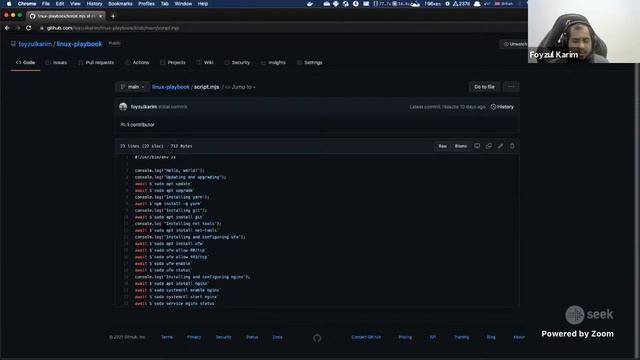Click code line "sudo apt install nginx"
Image resolution: width=640 pixels, height=360 pixels.
171,284
